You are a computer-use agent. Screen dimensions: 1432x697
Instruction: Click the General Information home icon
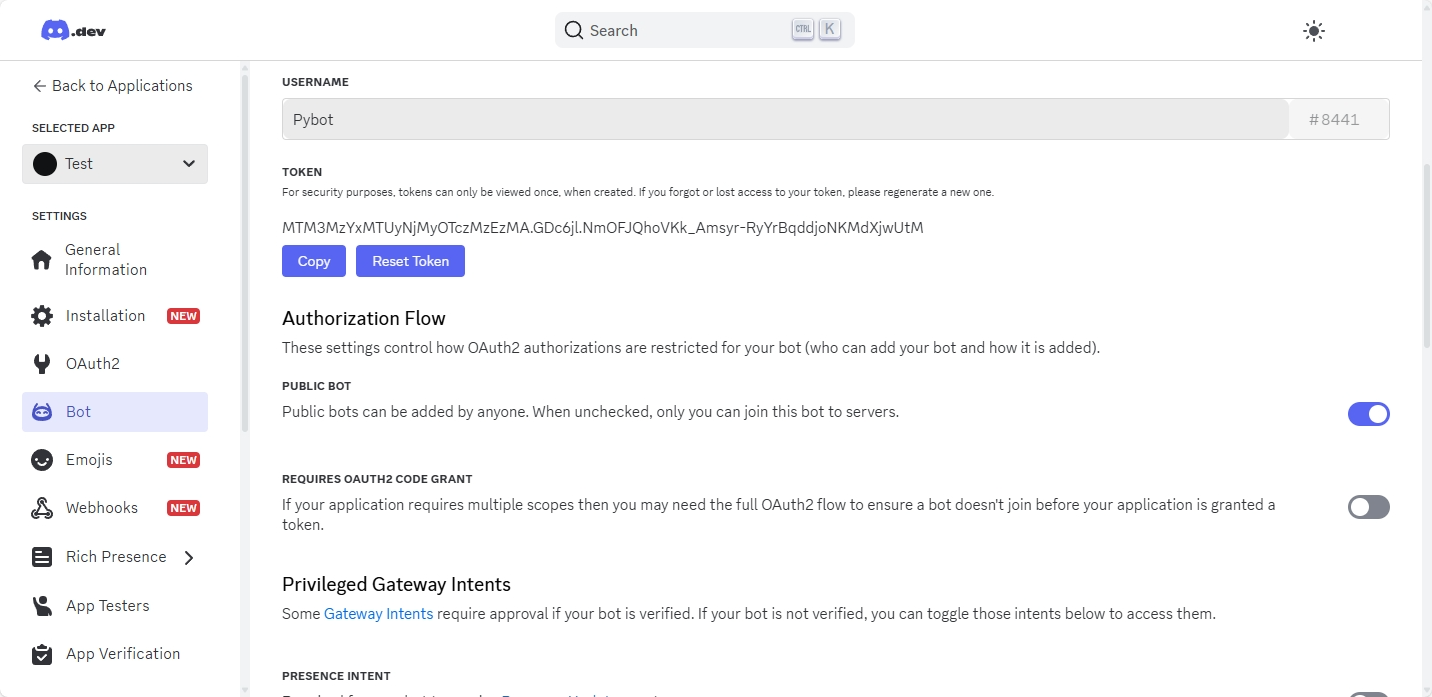pos(42,260)
